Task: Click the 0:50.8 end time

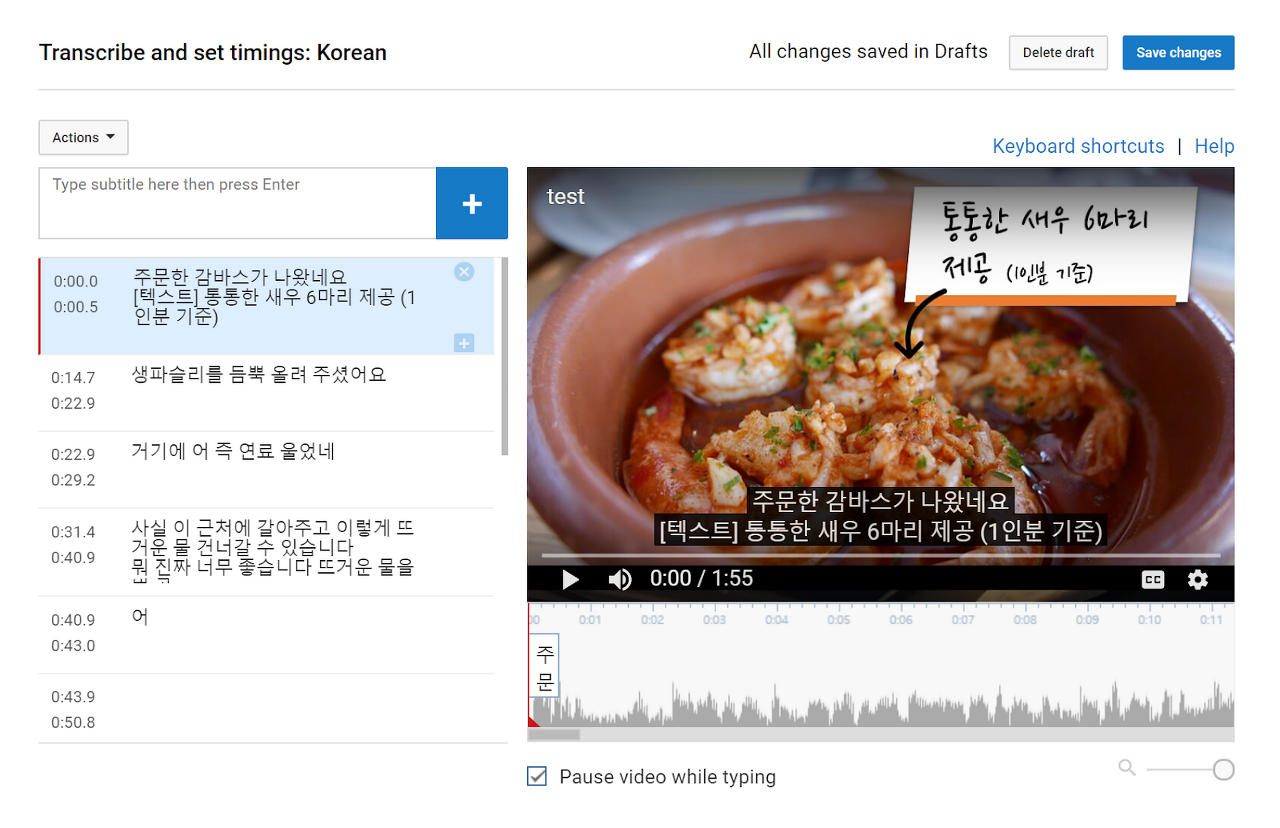Action: (73, 722)
